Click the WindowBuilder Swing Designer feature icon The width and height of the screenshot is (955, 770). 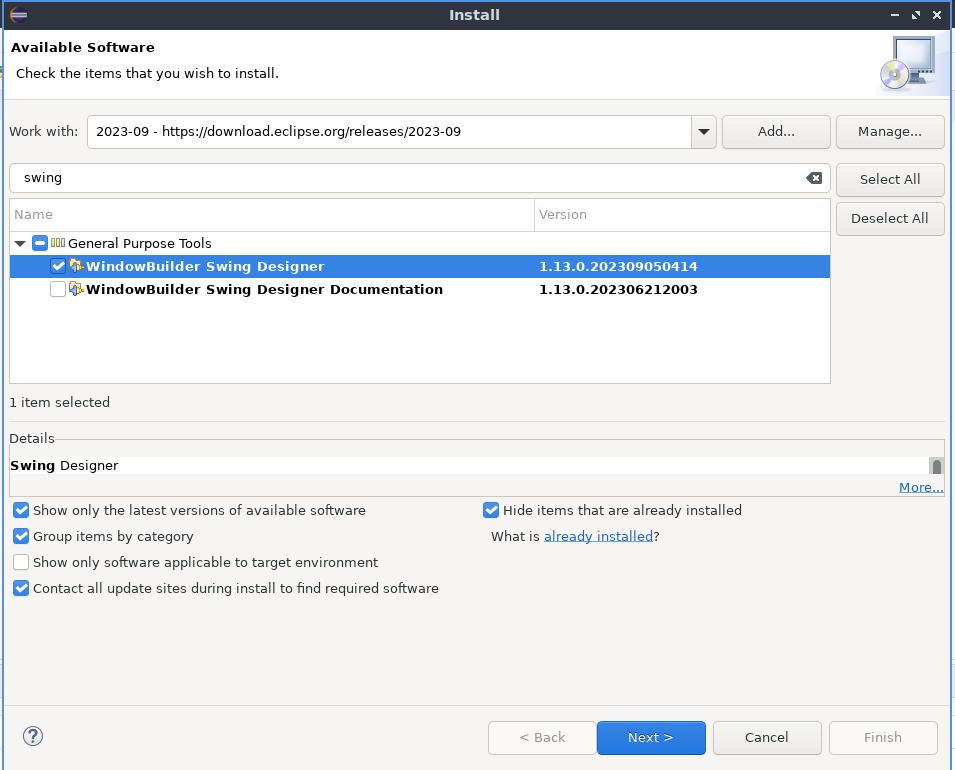coord(76,266)
